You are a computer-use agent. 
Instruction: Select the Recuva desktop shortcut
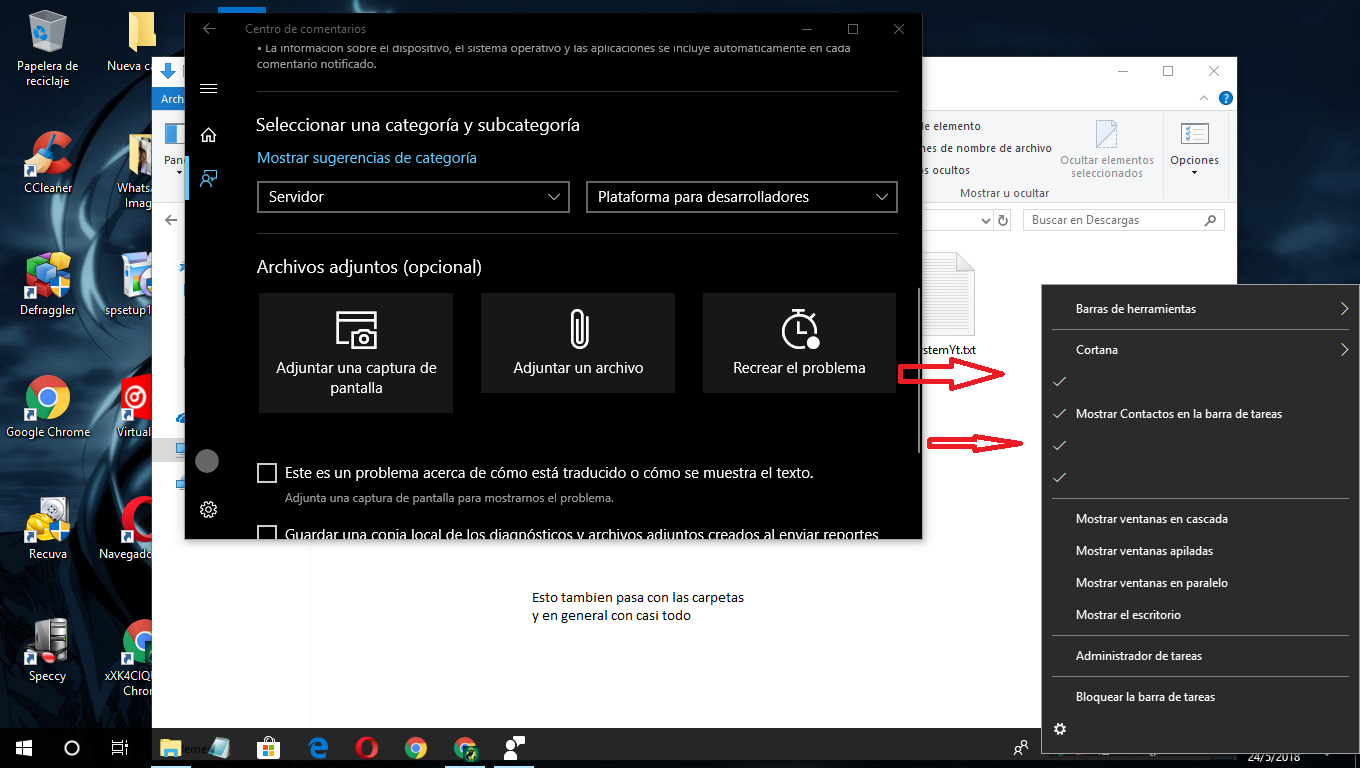pos(48,529)
